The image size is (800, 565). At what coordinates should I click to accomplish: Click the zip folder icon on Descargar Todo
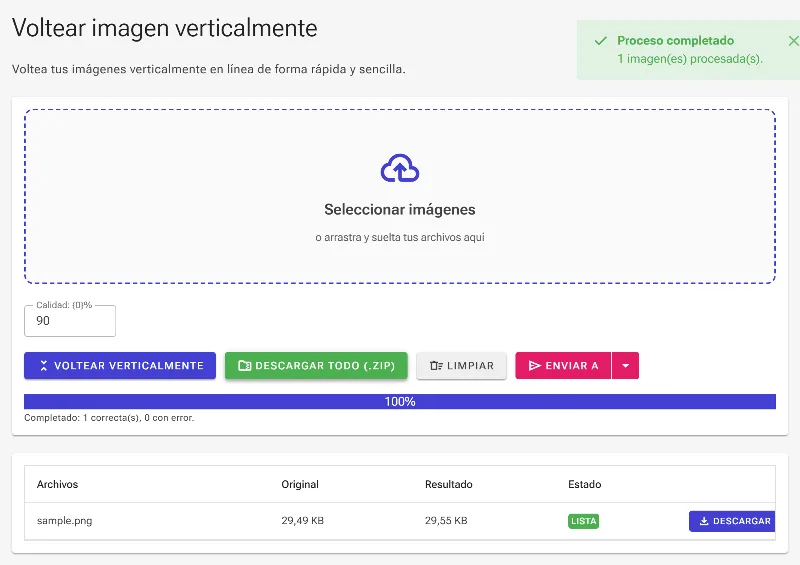pyautogui.click(x=245, y=365)
